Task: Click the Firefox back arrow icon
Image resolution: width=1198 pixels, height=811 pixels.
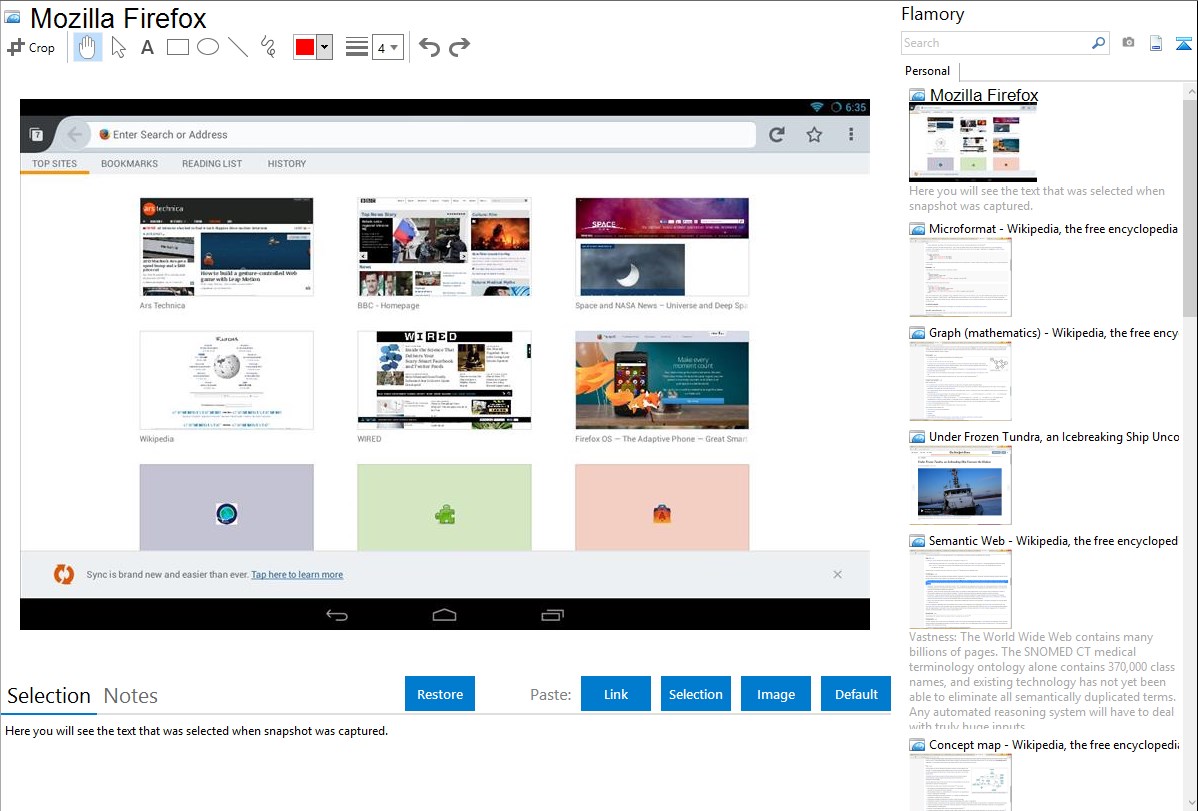Action: coord(74,135)
